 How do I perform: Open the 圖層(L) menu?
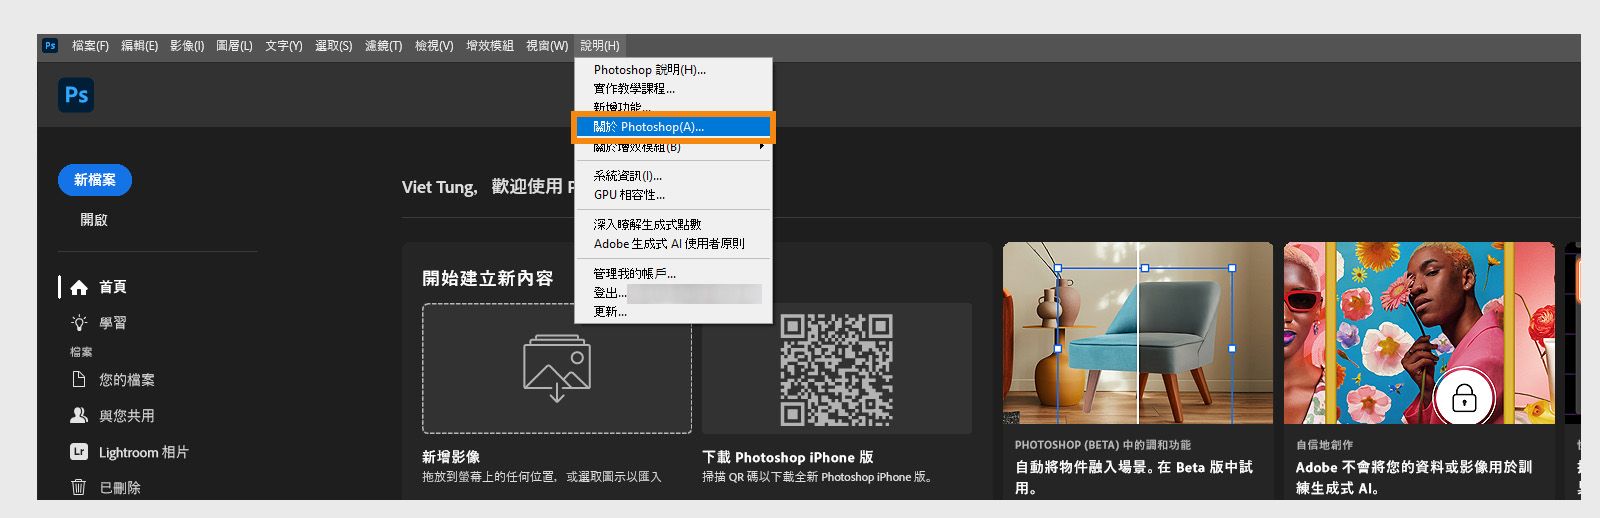pos(234,46)
